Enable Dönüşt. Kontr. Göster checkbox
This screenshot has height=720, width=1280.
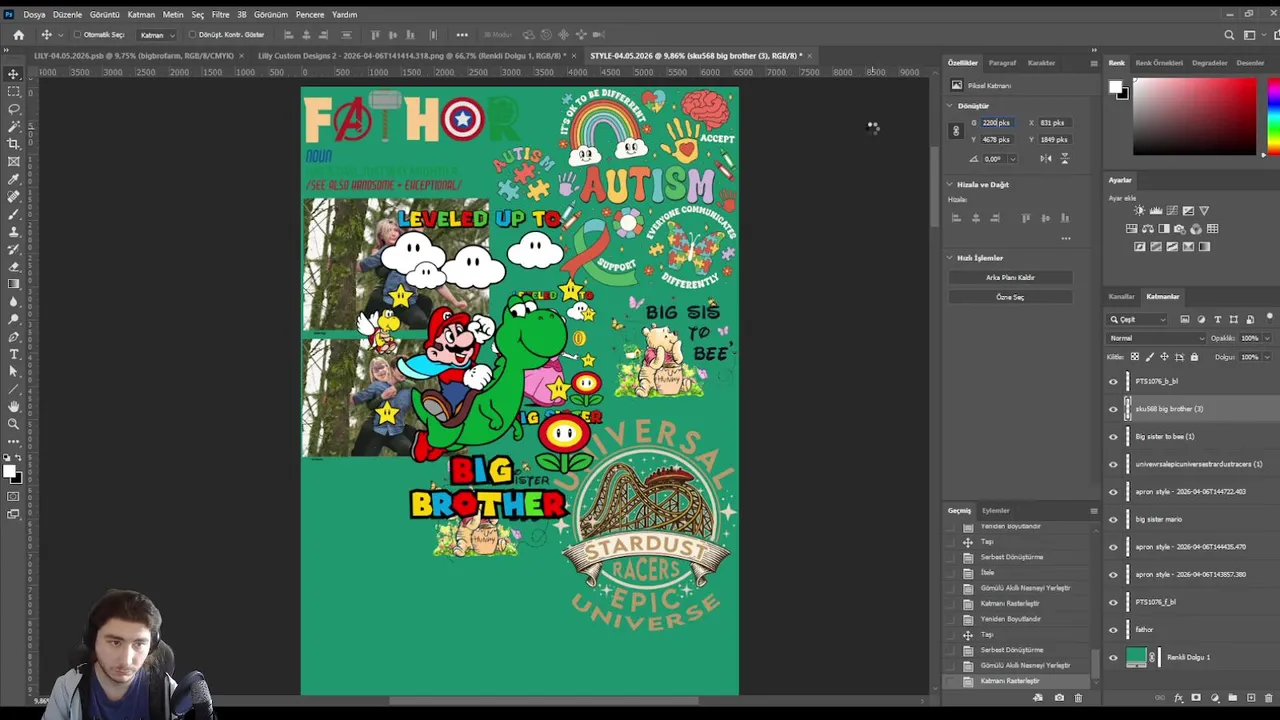[x=192, y=35]
